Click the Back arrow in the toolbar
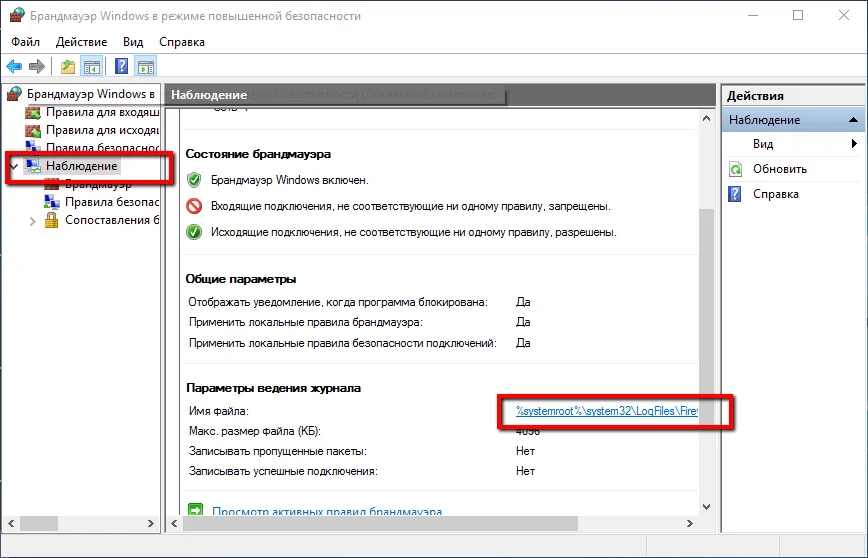The height and width of the screenshot is (558, 868). click(15, 67)
